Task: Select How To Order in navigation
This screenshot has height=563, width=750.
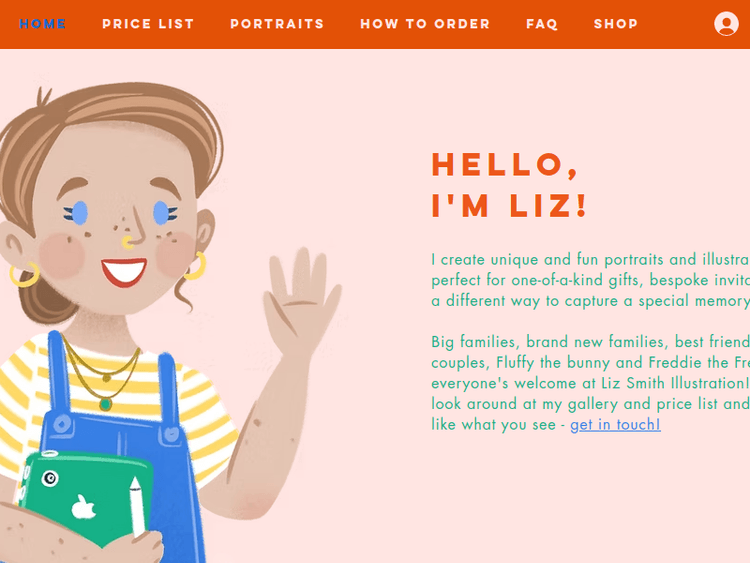Action: (425, 24)
